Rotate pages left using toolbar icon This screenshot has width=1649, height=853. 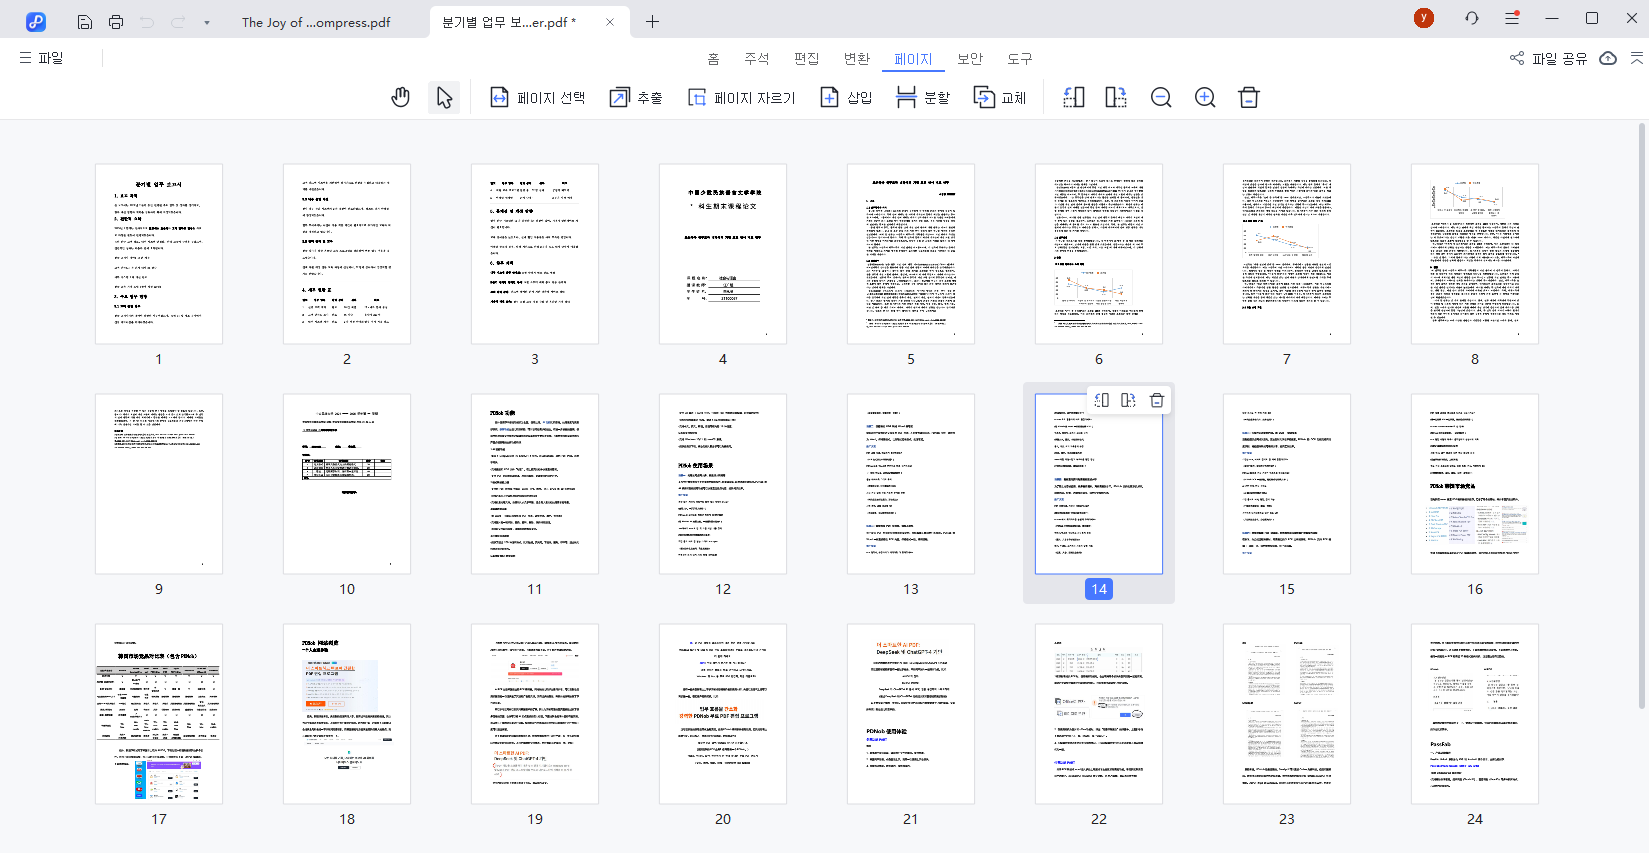click(1073, 97)
